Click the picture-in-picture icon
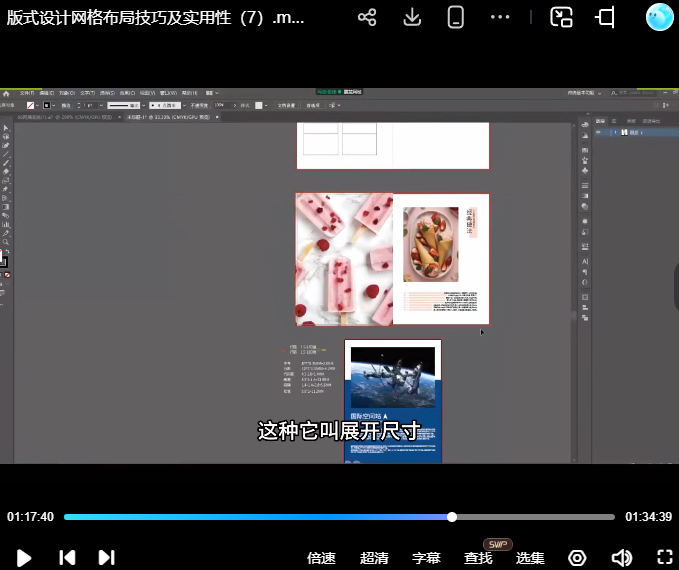Image resolution: width=679 pixels, height=570 pixels. coord(562,18)
